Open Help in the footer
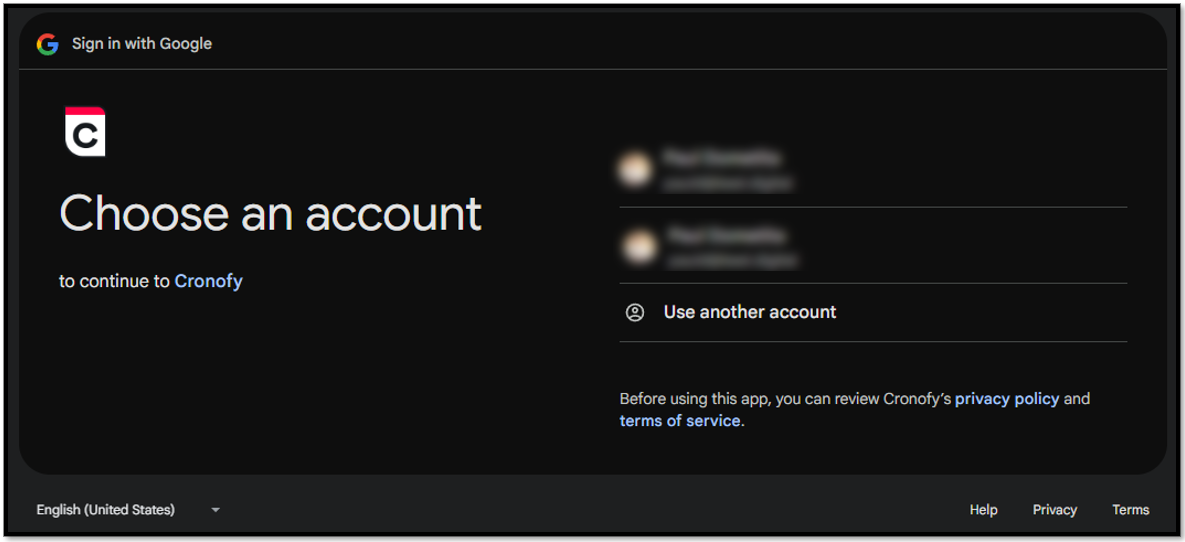This screenshot has height=542, width=1185. coord(983,510)
